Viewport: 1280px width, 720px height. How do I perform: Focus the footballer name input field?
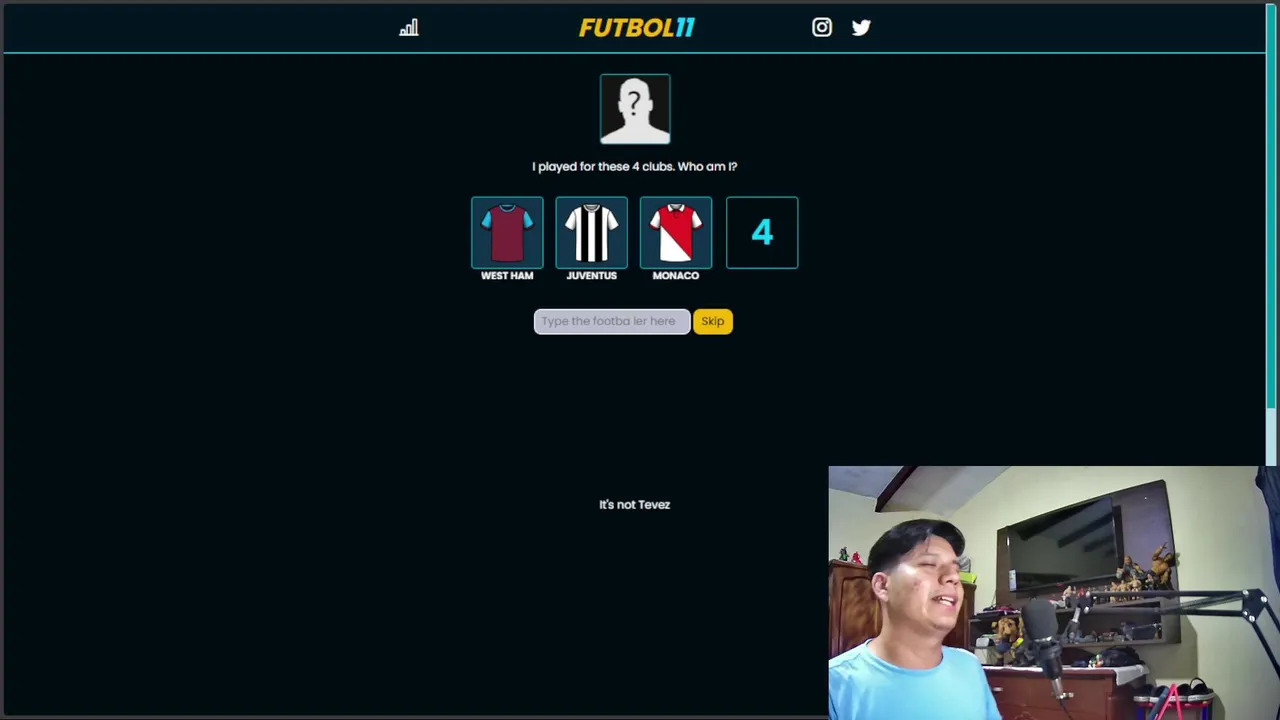pos(612,321)
